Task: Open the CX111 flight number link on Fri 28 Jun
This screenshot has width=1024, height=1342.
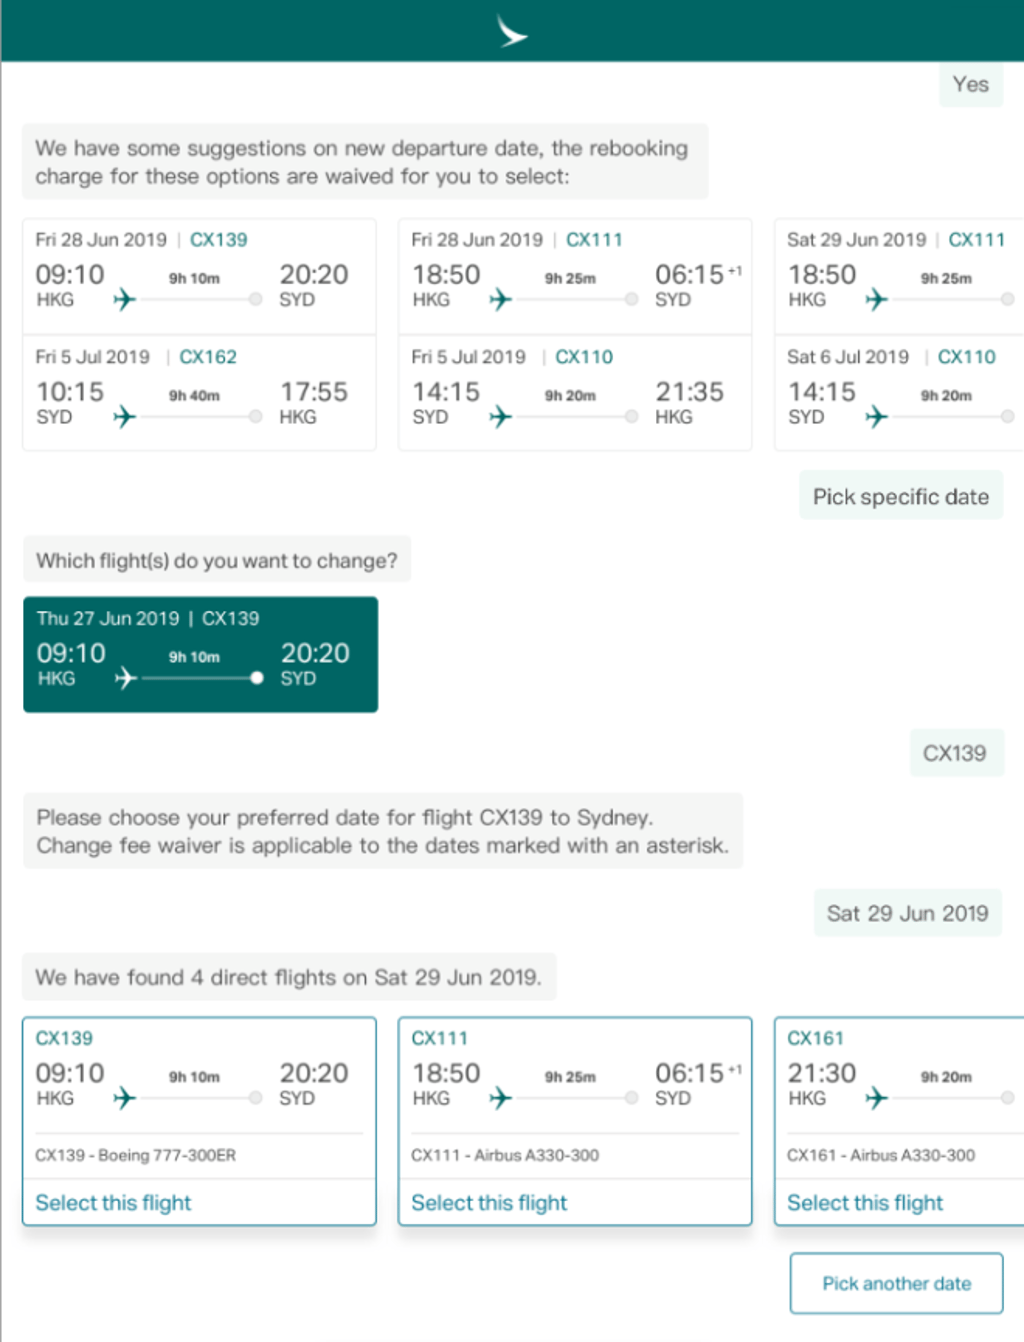Action: tap(594, 239)
